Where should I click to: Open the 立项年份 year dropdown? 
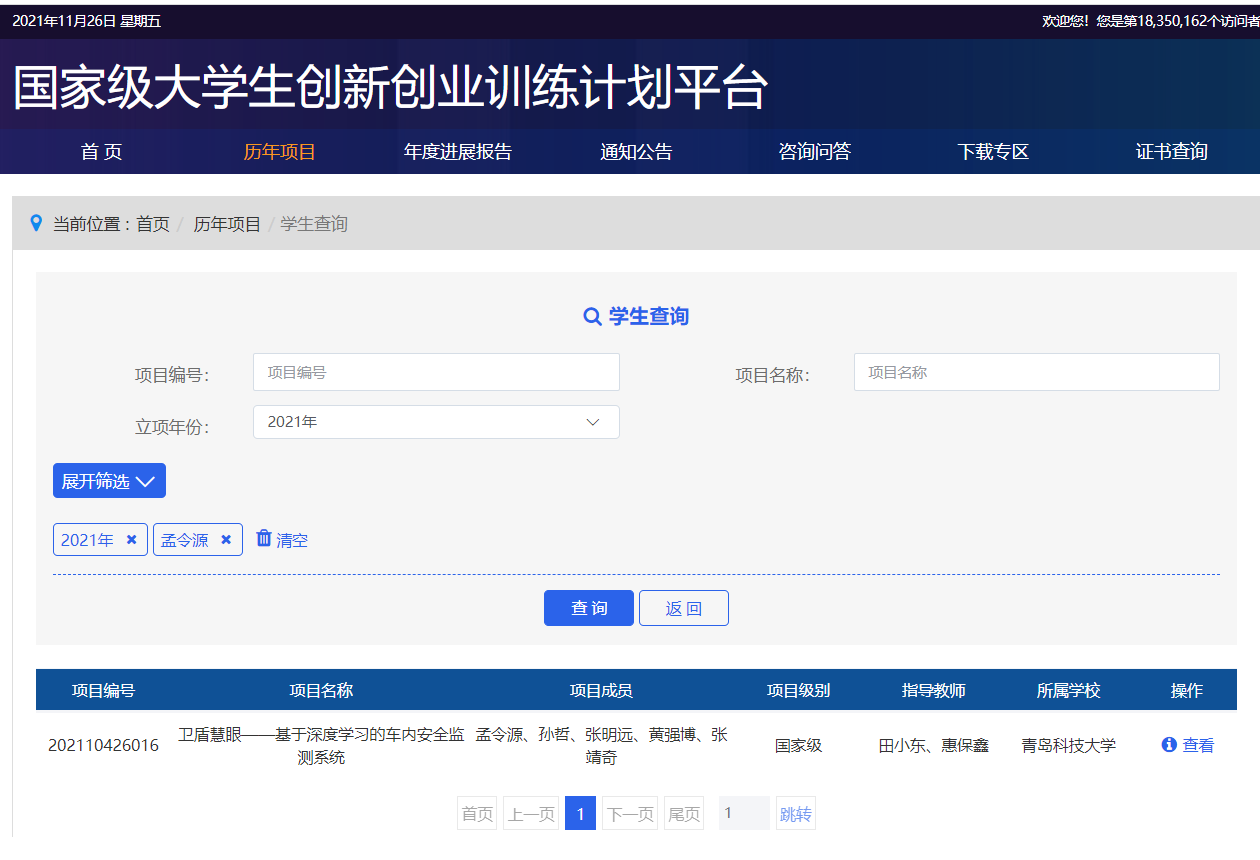pyautogui.click(x=436, y=422)
